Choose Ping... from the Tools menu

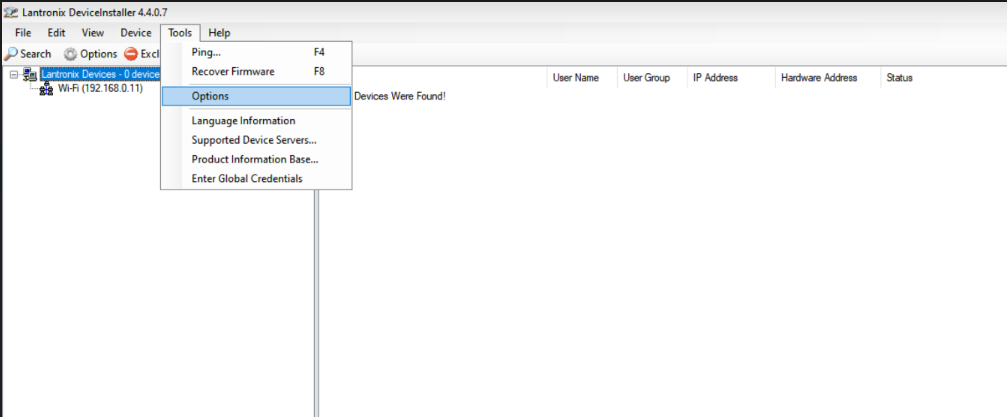point(206,52)
